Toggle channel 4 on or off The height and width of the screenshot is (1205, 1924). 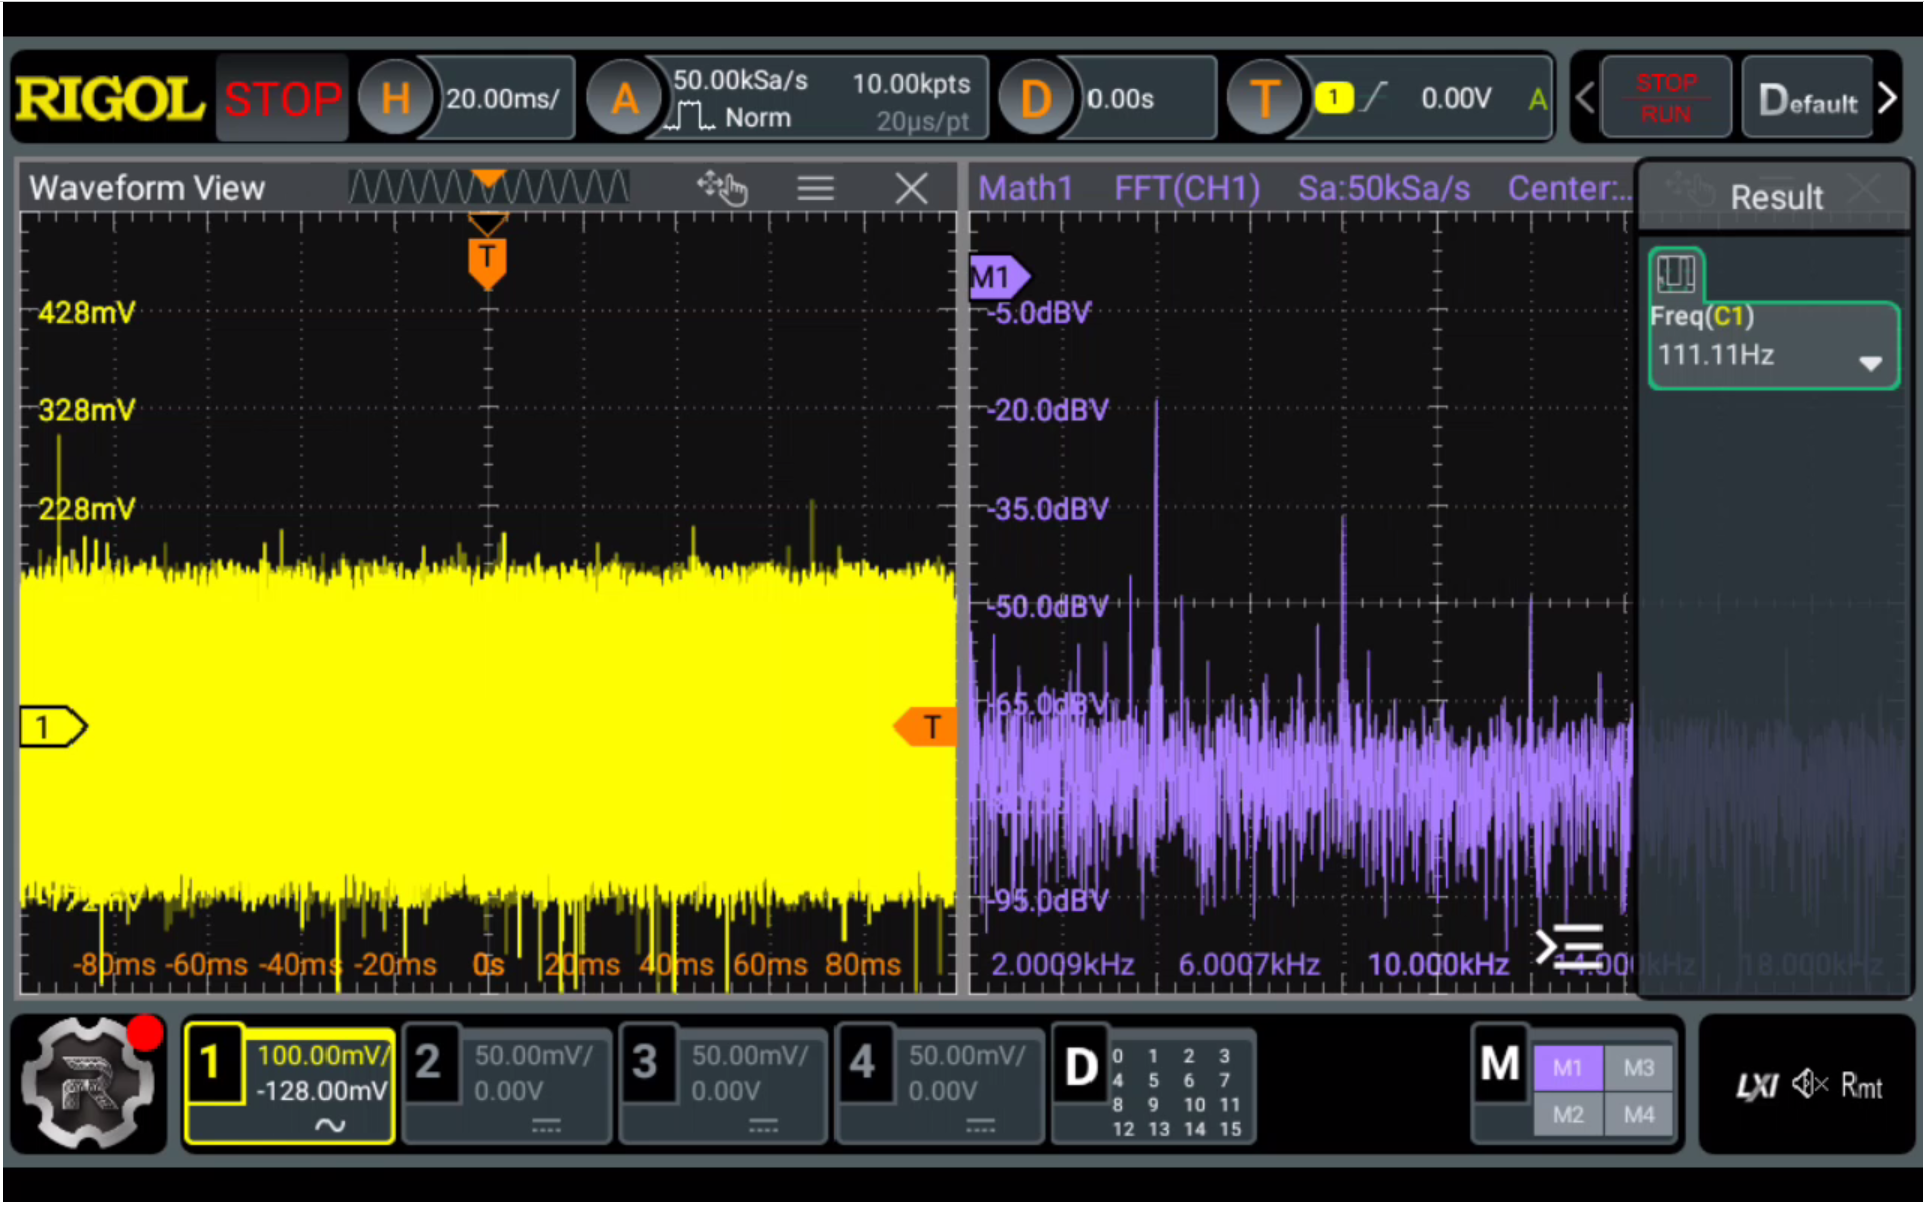pos(862,1063)
